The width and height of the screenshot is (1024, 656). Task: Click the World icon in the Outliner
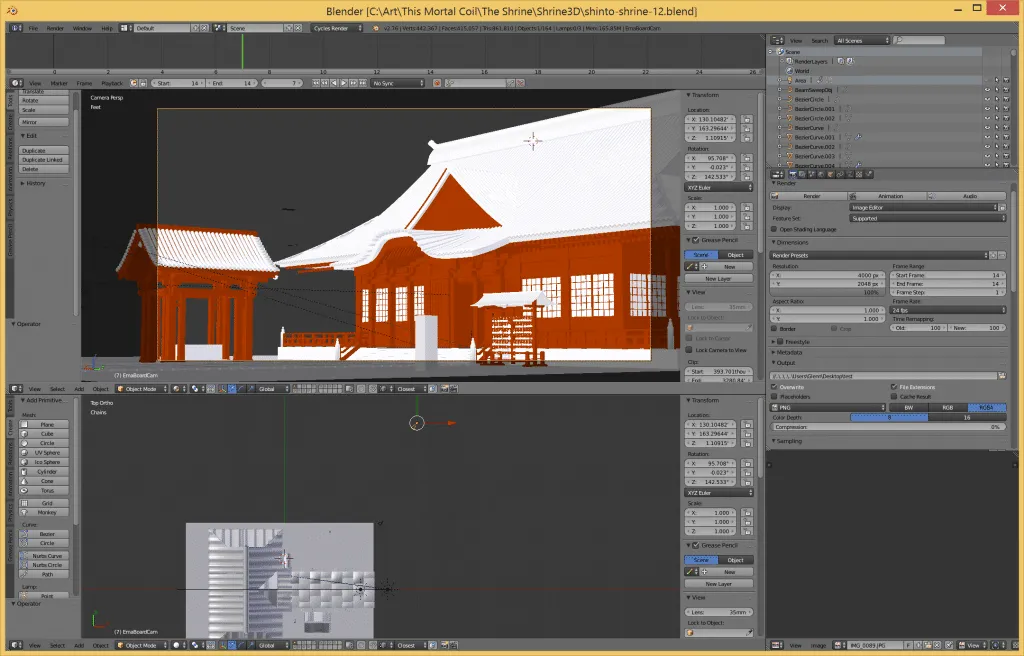point(790,71)
